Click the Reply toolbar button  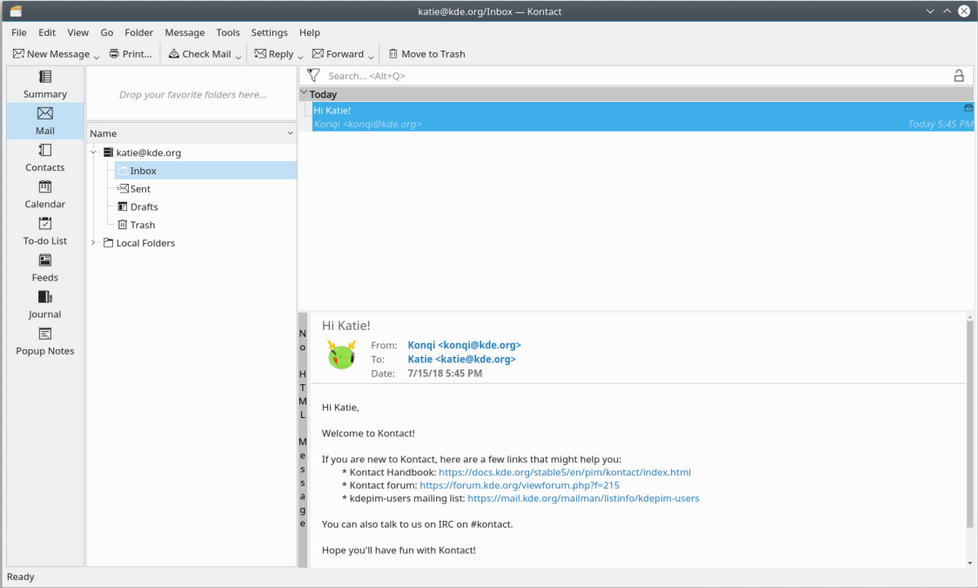coord(274,54)
